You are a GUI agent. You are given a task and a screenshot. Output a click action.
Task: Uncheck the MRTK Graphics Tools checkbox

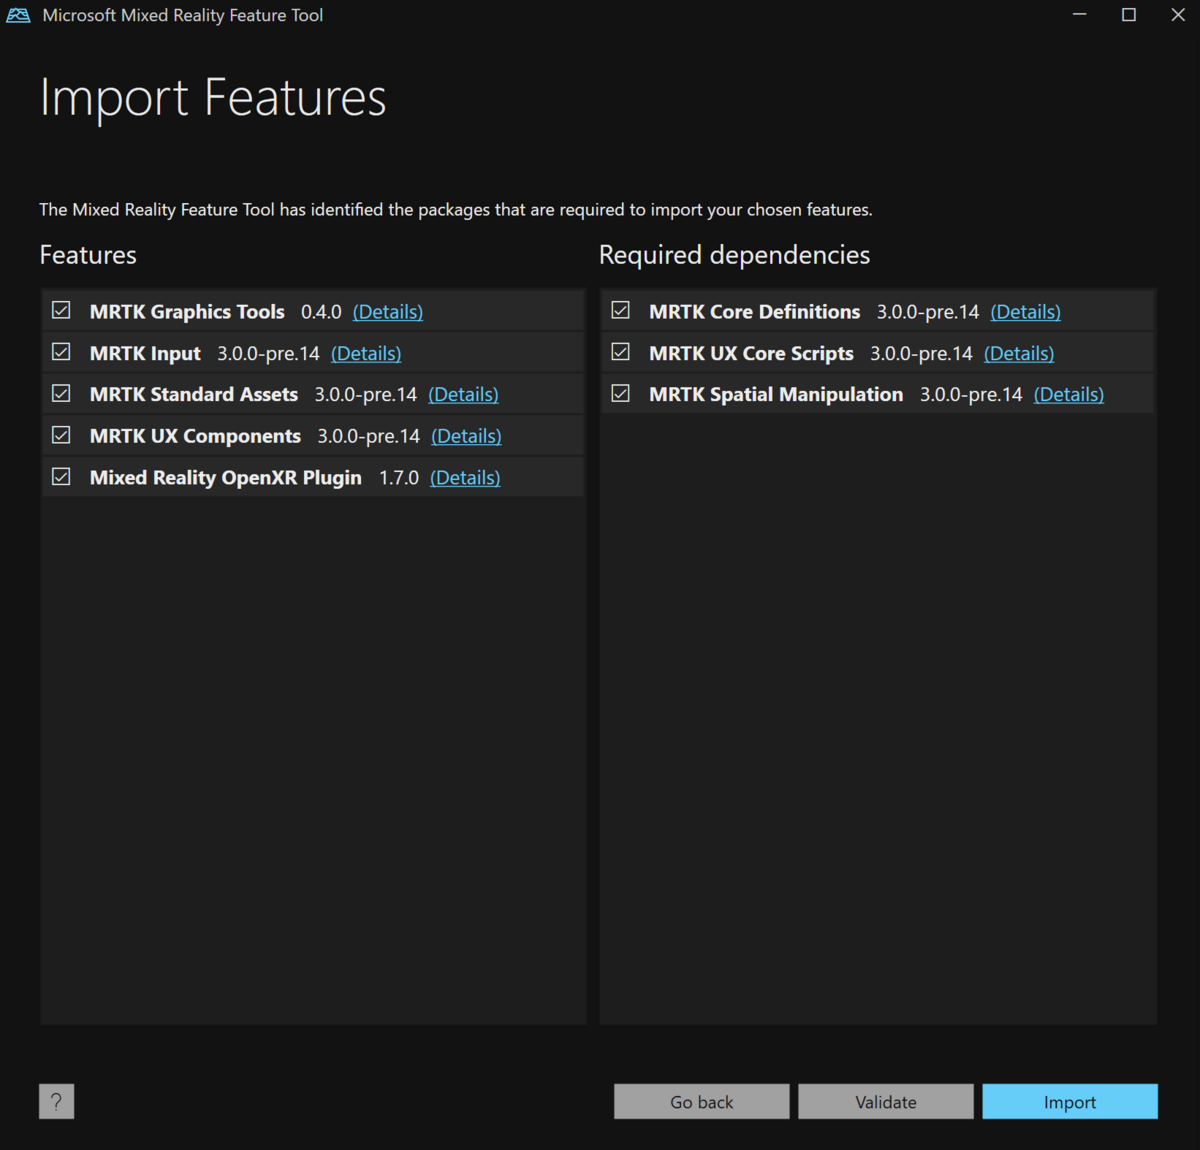point(62,311)
